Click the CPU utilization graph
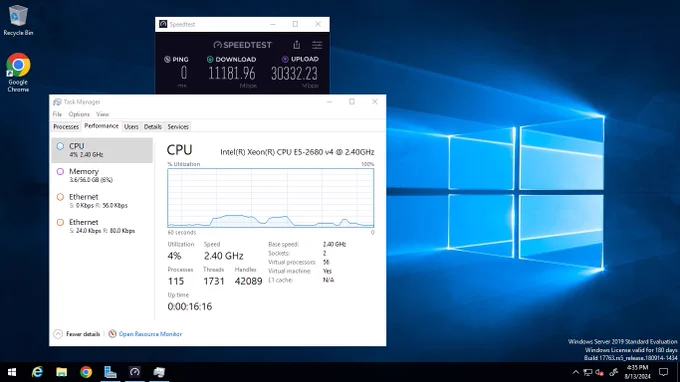This screenshot has width=680, height=382. point(271,198)
